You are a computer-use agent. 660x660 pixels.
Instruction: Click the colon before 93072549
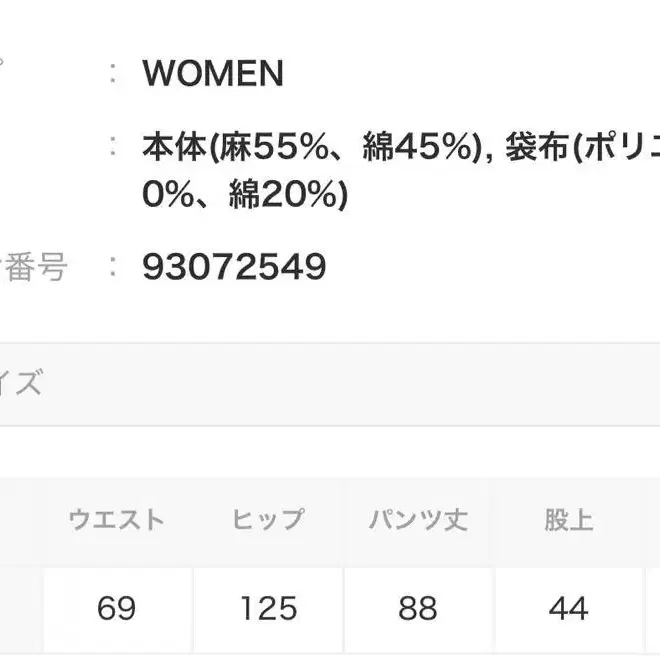pyautogui.click(x=116, y=267)
